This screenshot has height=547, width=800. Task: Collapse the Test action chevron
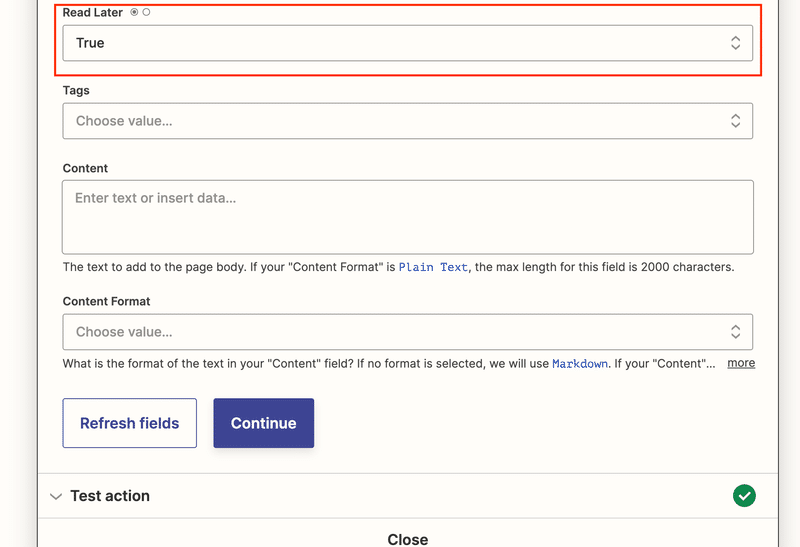click(56, 496)
